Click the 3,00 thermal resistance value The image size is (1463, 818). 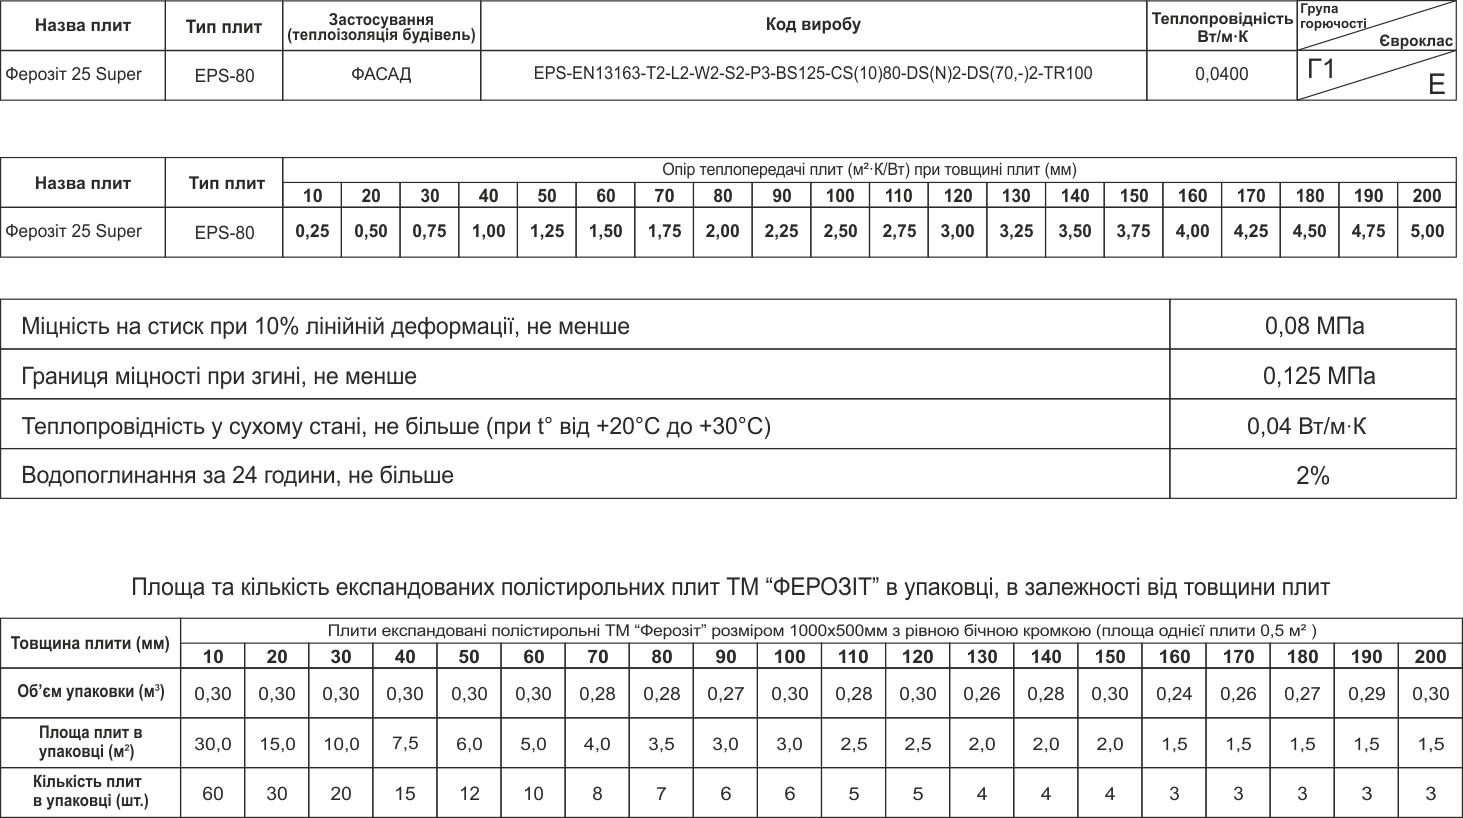tap(958, 232)
